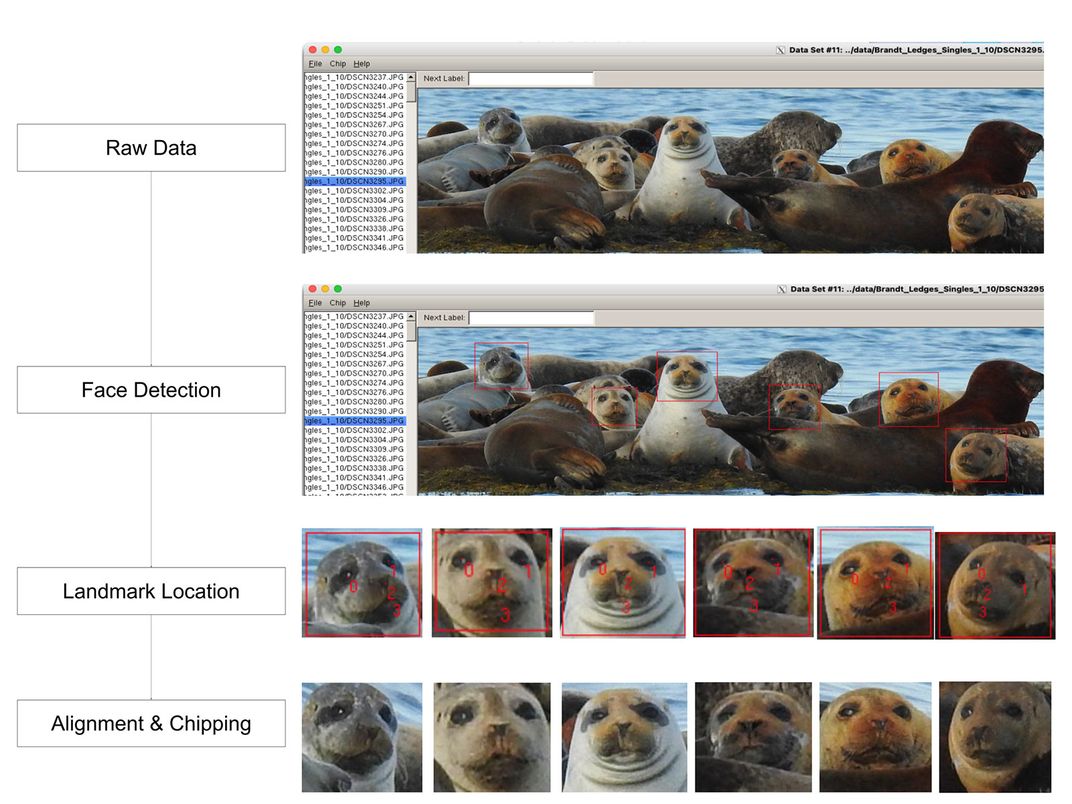Click X11 icon in Raw Data title bar
The height and width of the screenshot is (804, 1072).
(x=780, y=50)
